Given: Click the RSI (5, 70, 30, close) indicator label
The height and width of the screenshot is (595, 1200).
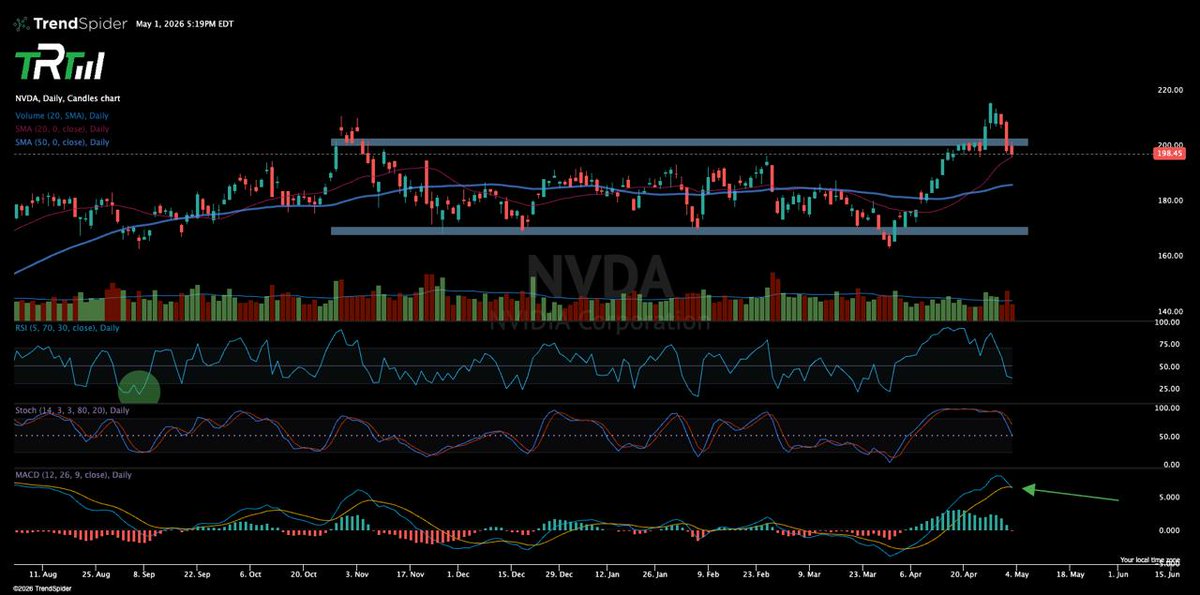Looking at the screenshot, I should click(66, 329).
